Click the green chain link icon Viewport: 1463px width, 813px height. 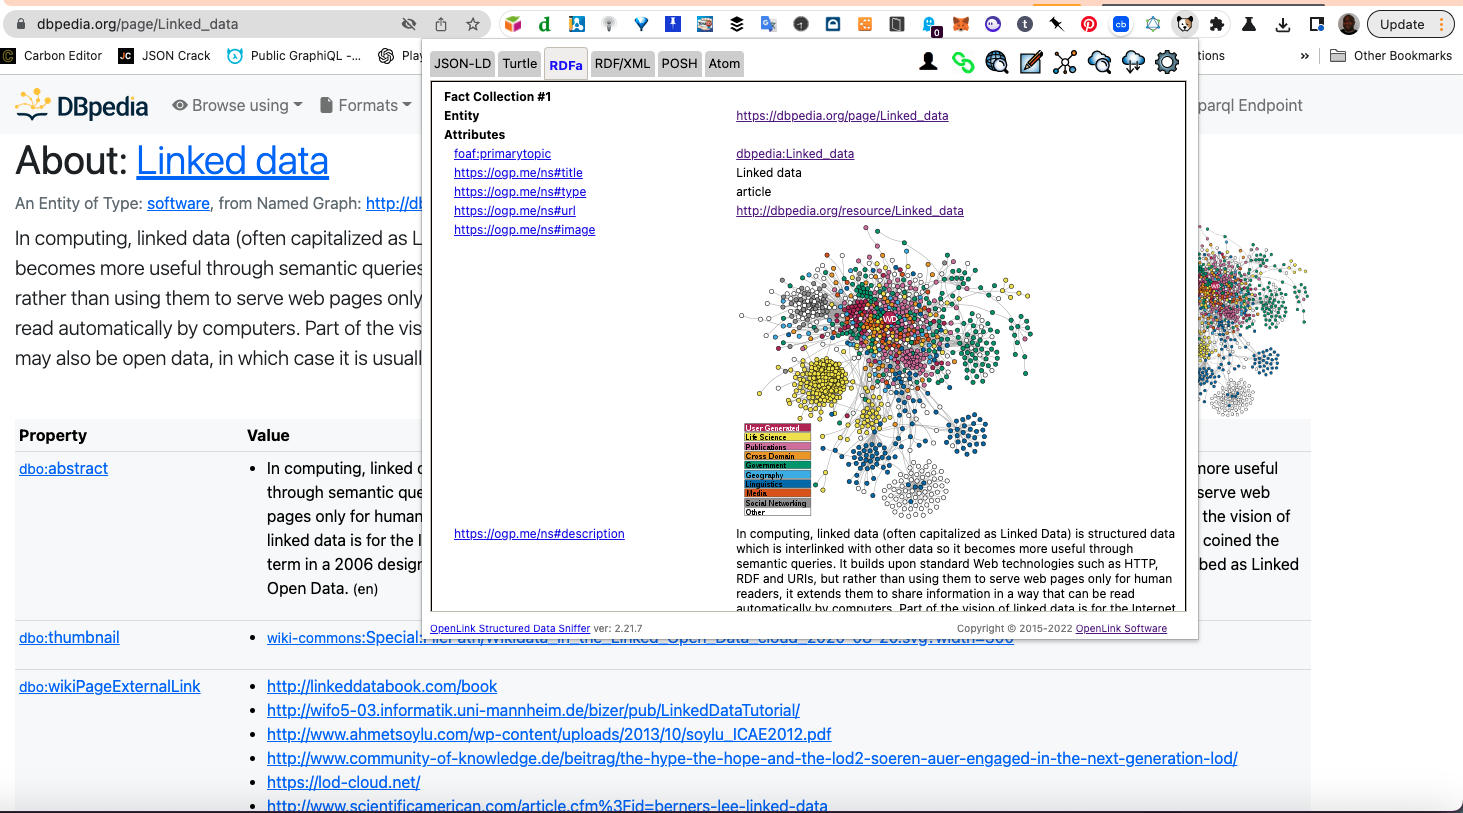[963, 63]
